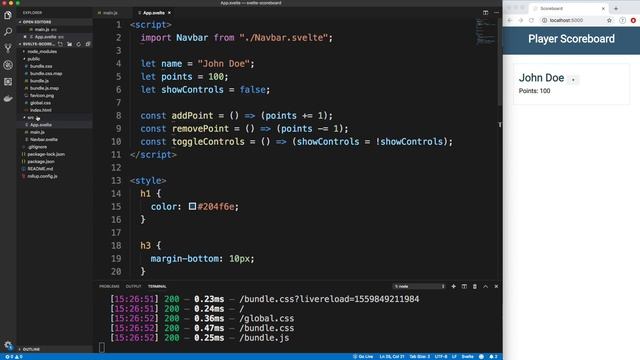Click the feedback smiley in status bar
Viewport: 640px width, 360px height.
481,357
